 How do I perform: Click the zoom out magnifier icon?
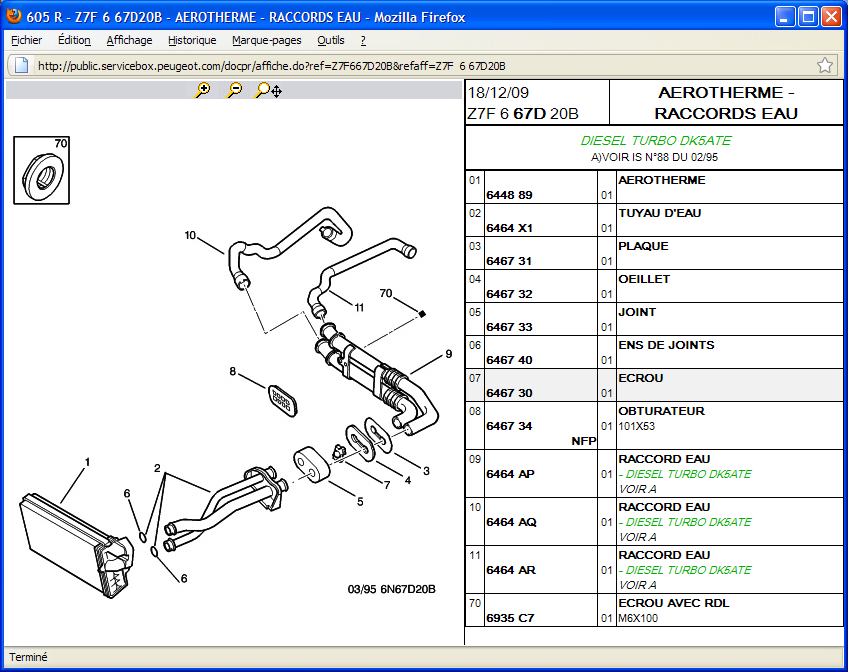coord(234,90)
